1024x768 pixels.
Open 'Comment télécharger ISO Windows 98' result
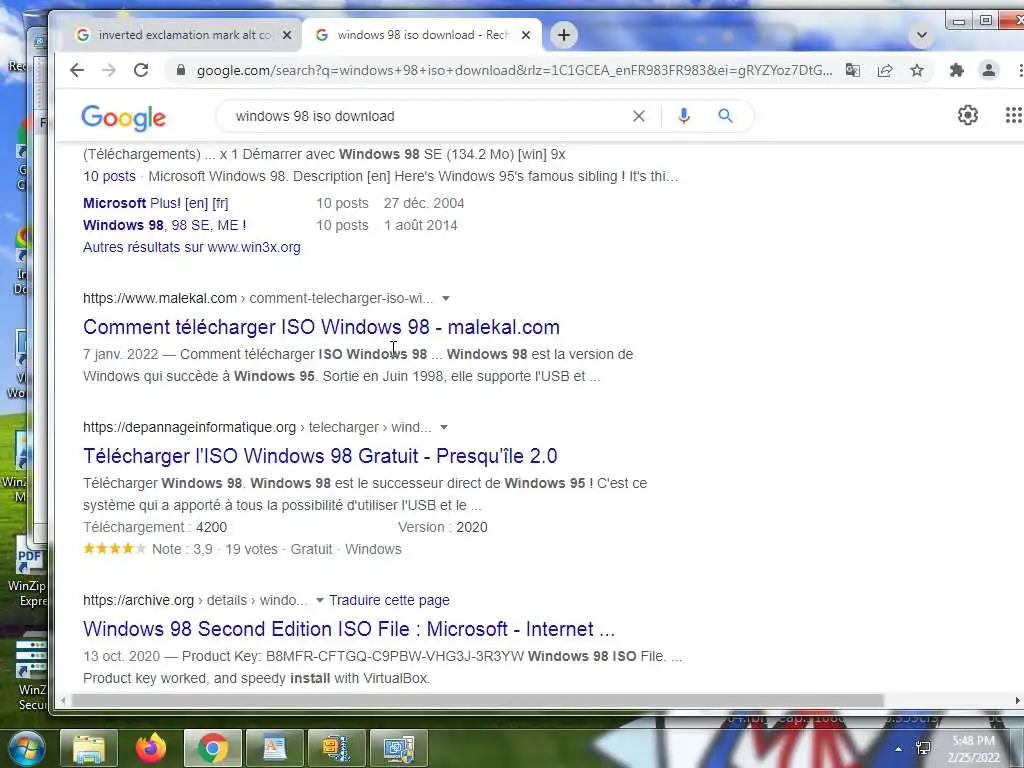tap(321, 327)
